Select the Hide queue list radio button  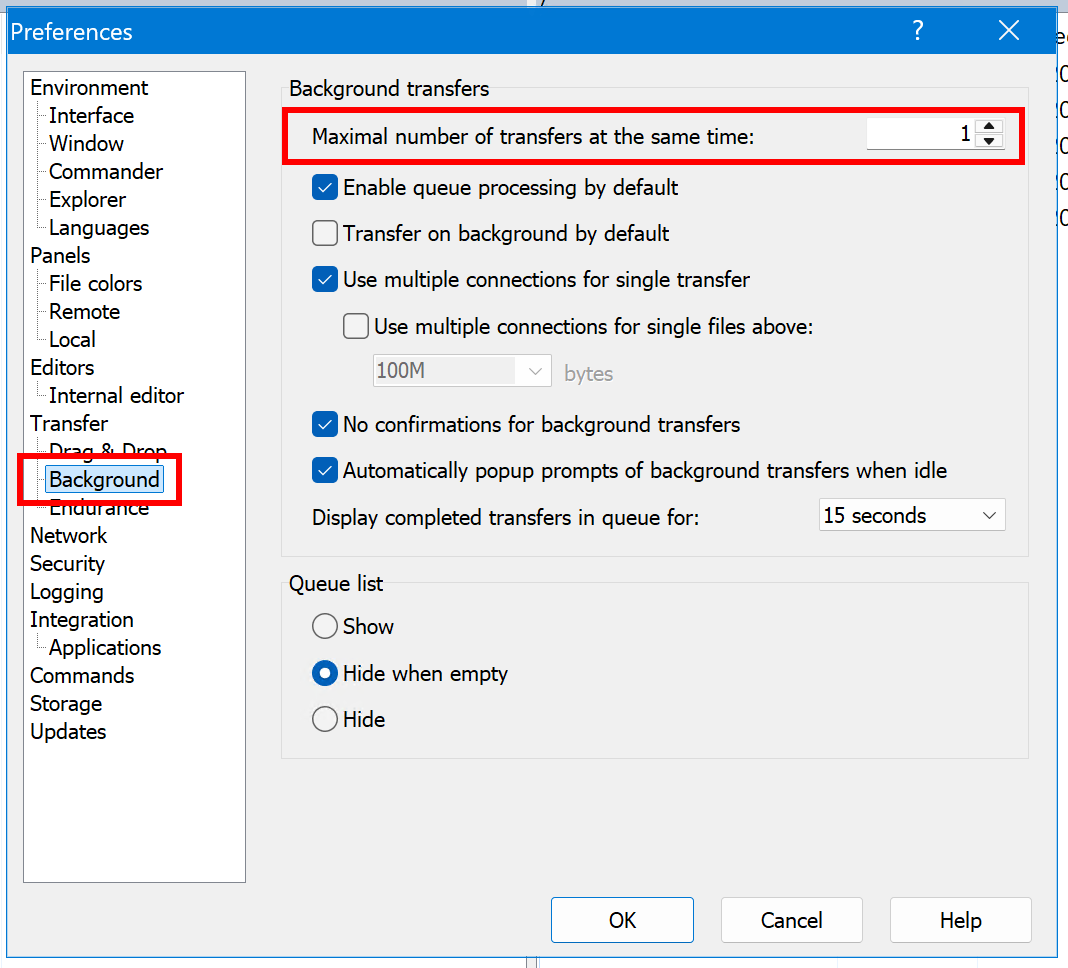325,719
